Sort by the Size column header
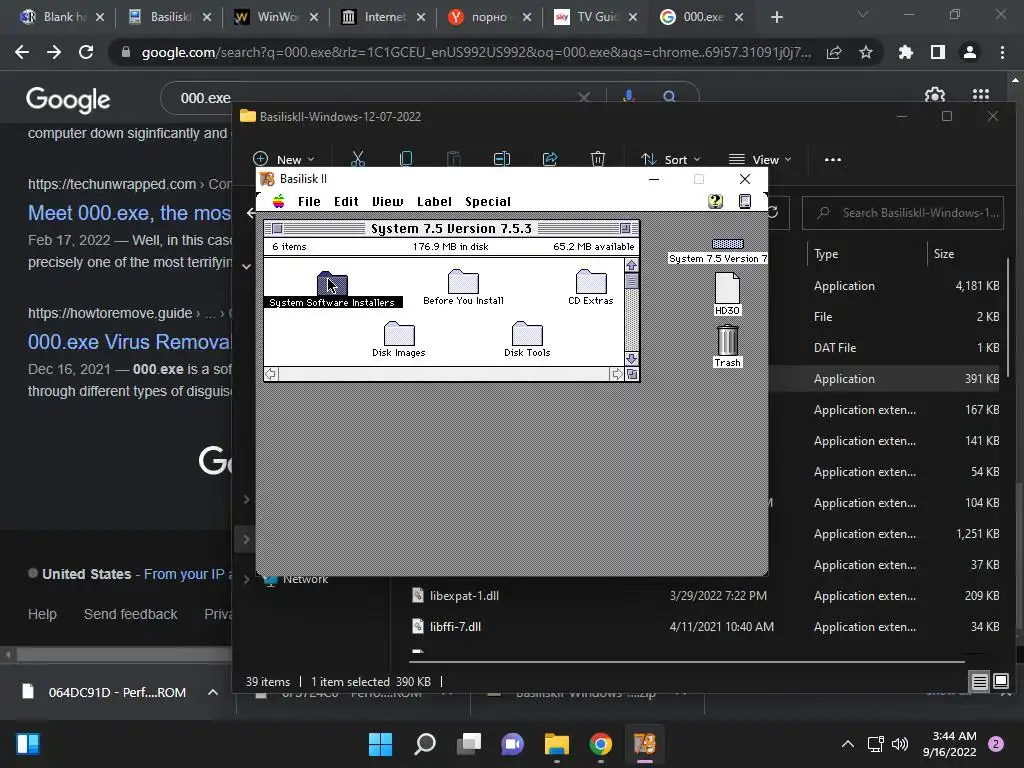Image resolution: width=1024 pixels, height=768 pixels. [x=944, y=254]
